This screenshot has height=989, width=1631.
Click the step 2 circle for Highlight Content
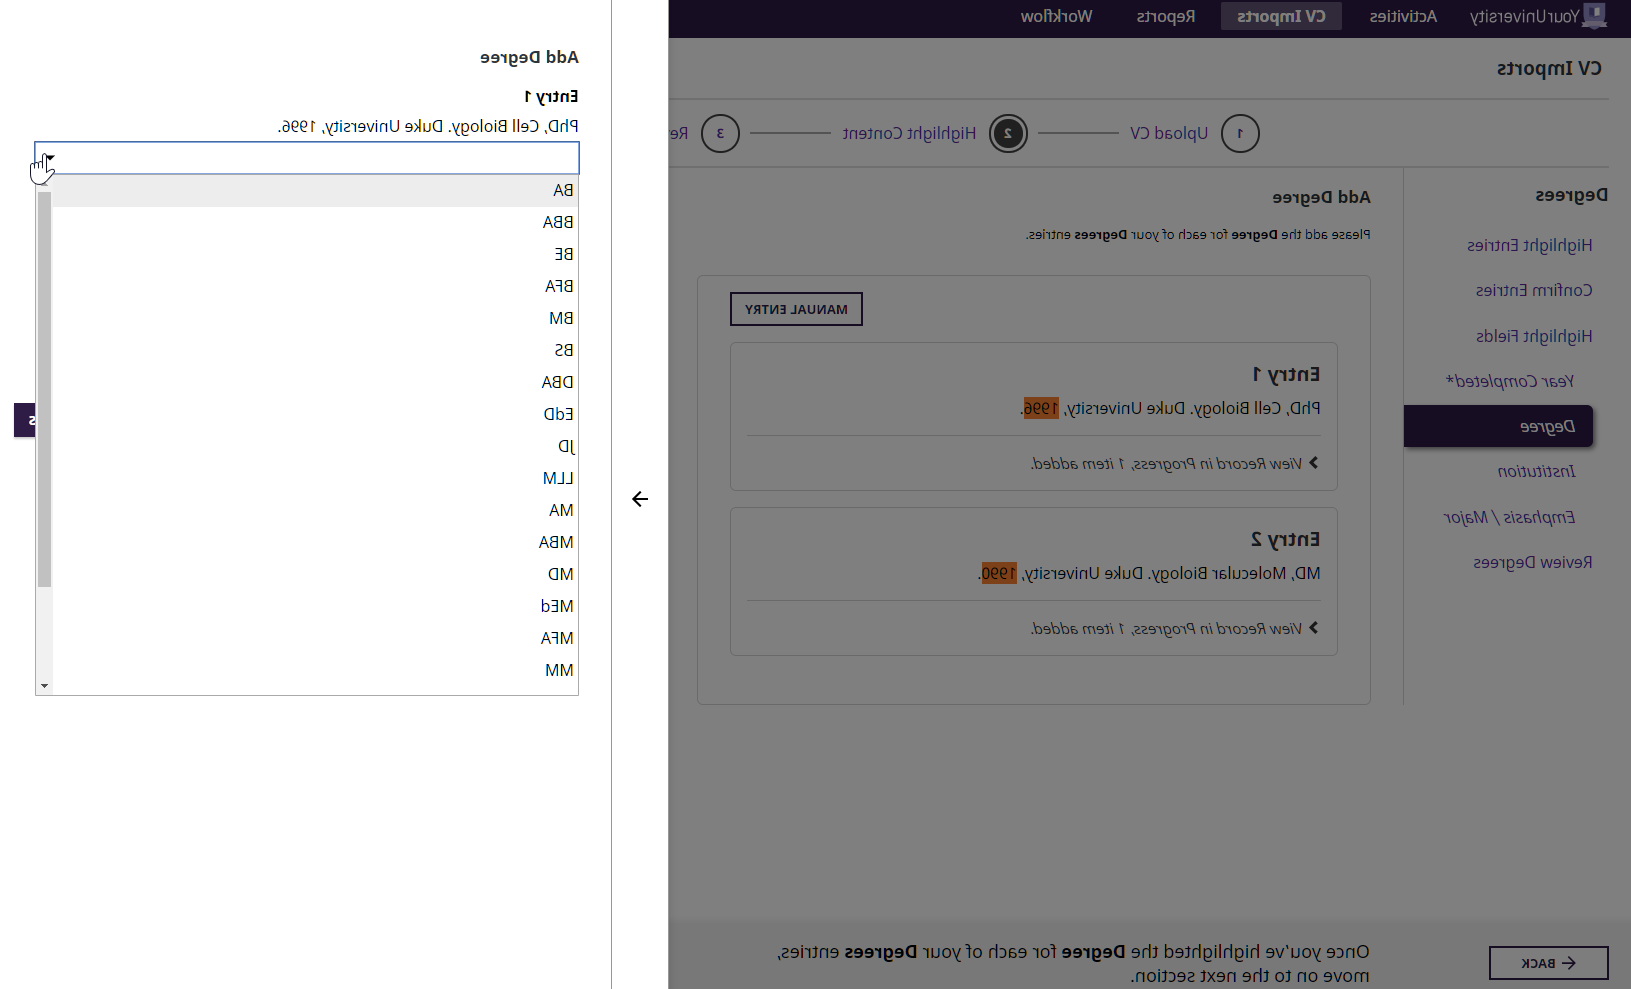tap(1008, 133)
